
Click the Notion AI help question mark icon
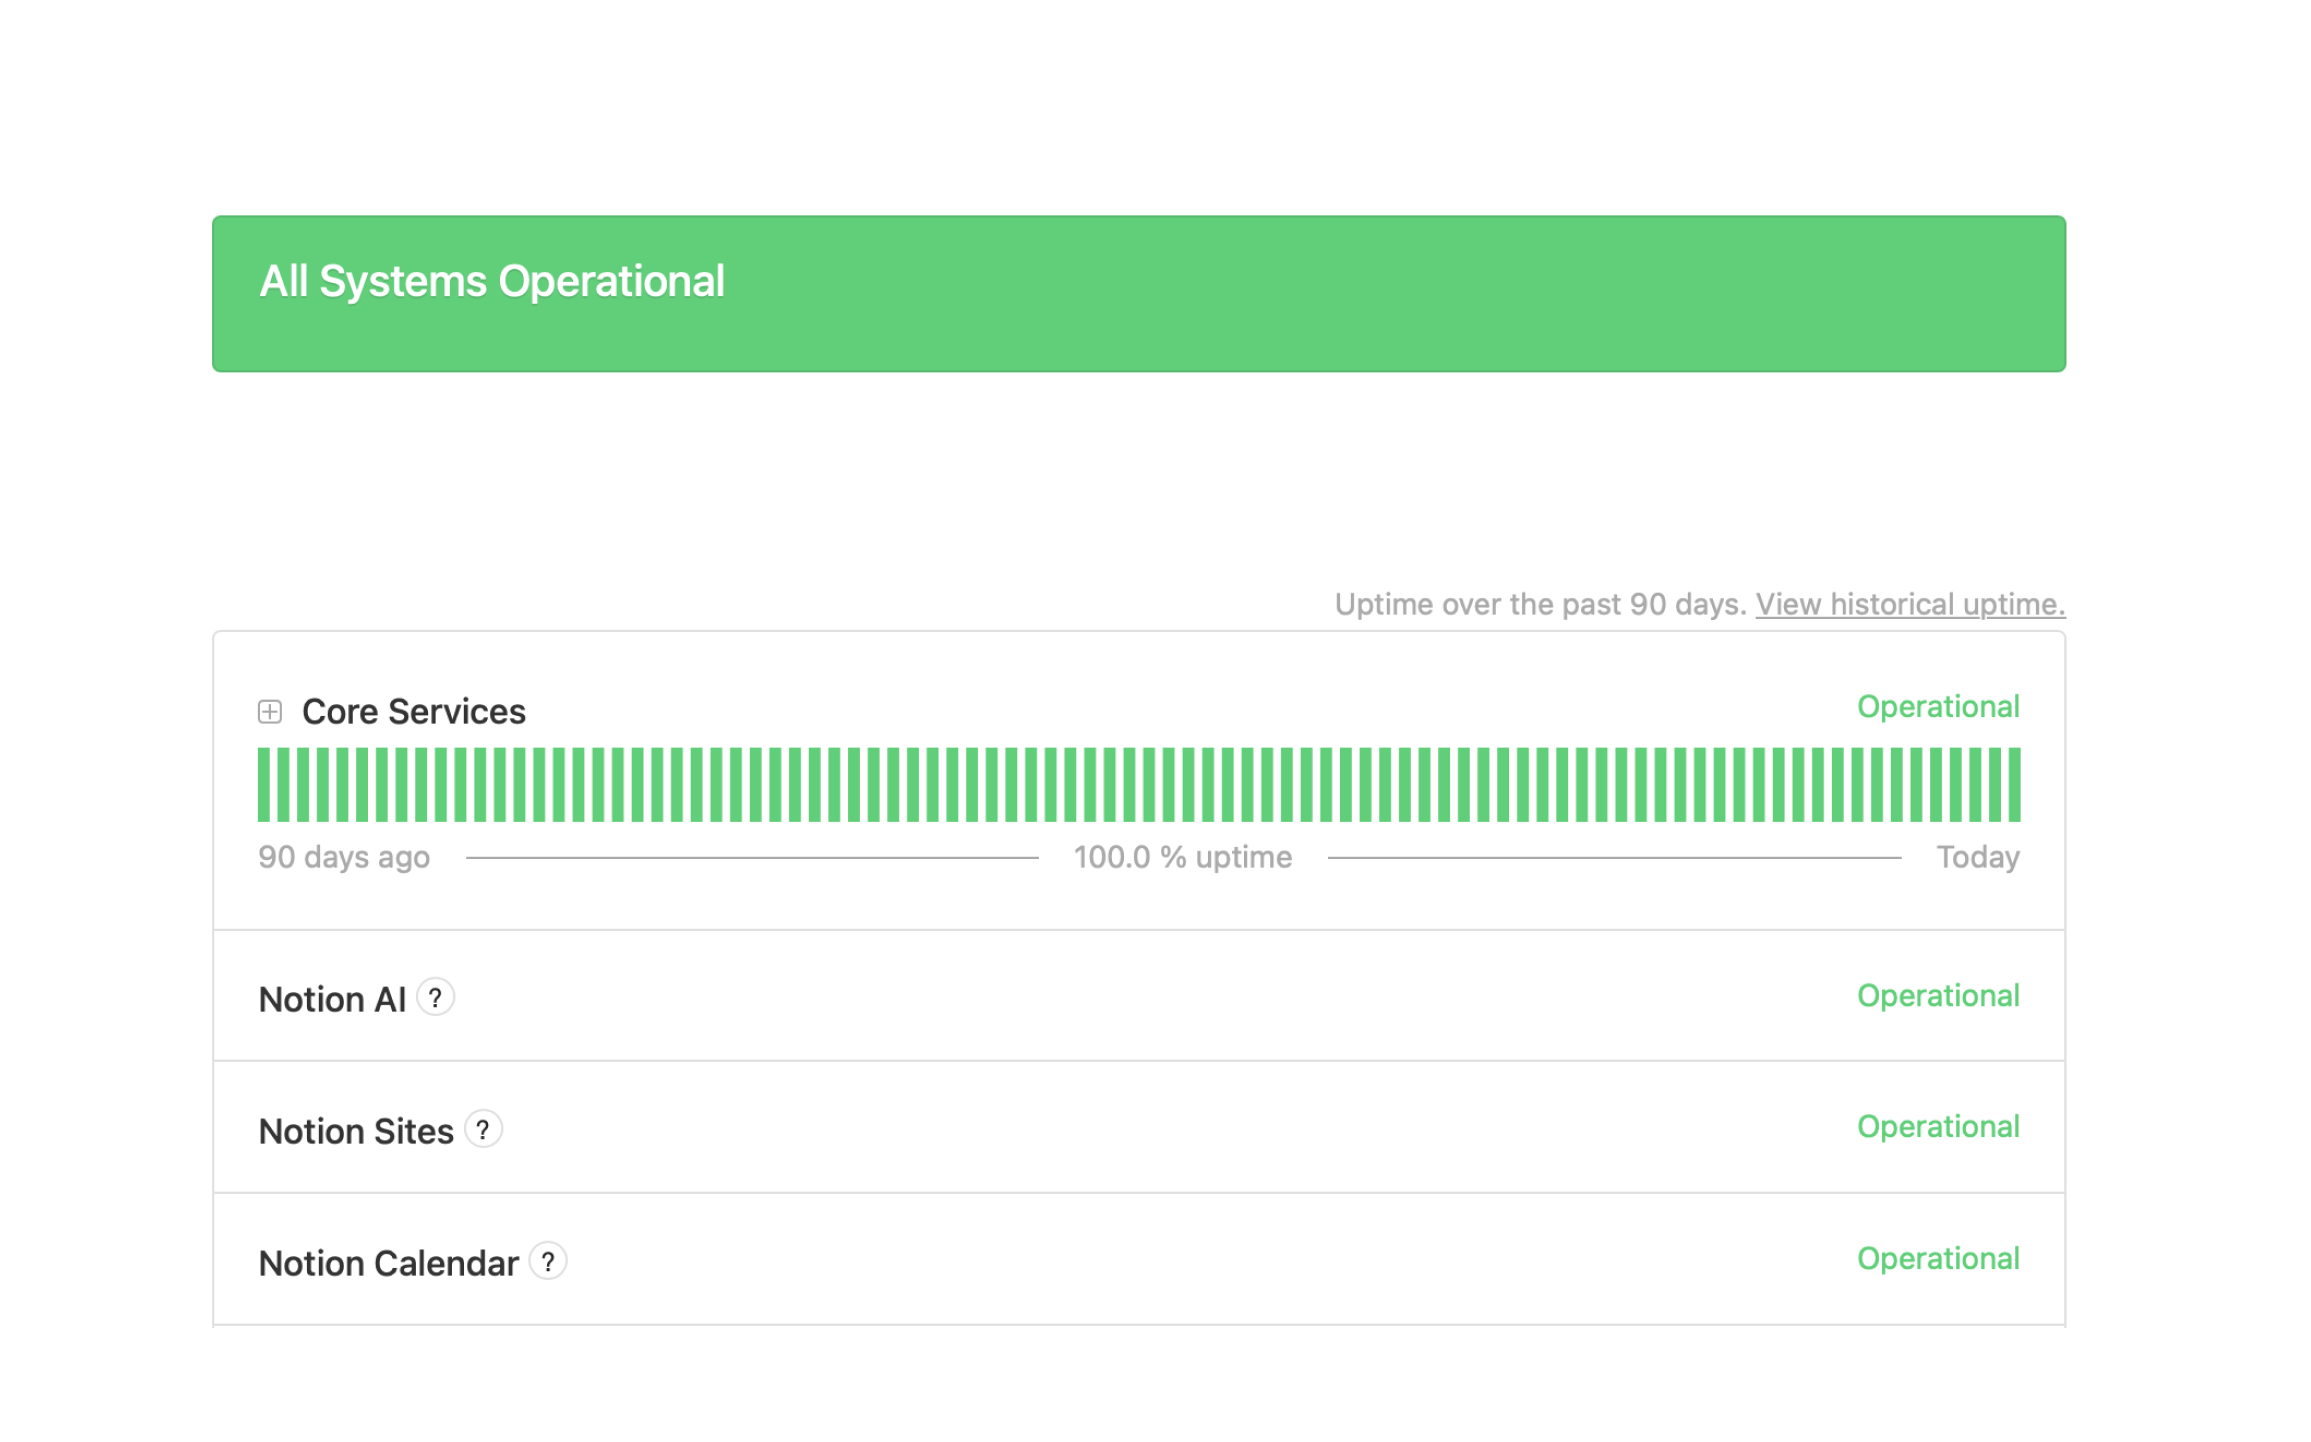(x=435, y=998)
